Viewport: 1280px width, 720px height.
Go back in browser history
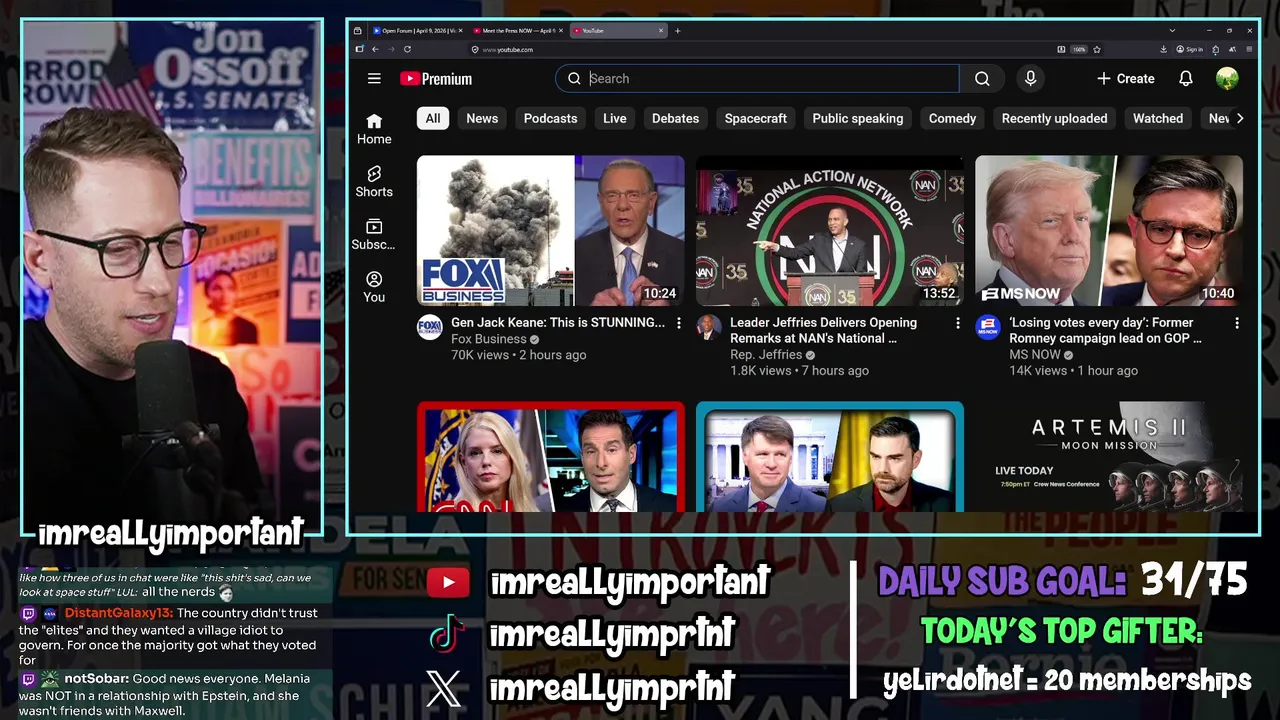tap(375, 49)
